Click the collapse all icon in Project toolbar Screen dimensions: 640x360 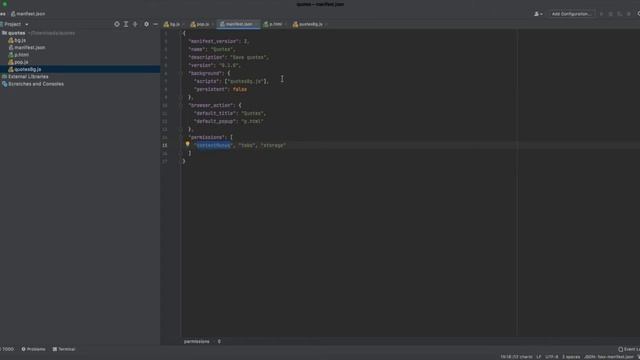pos(135,24)
